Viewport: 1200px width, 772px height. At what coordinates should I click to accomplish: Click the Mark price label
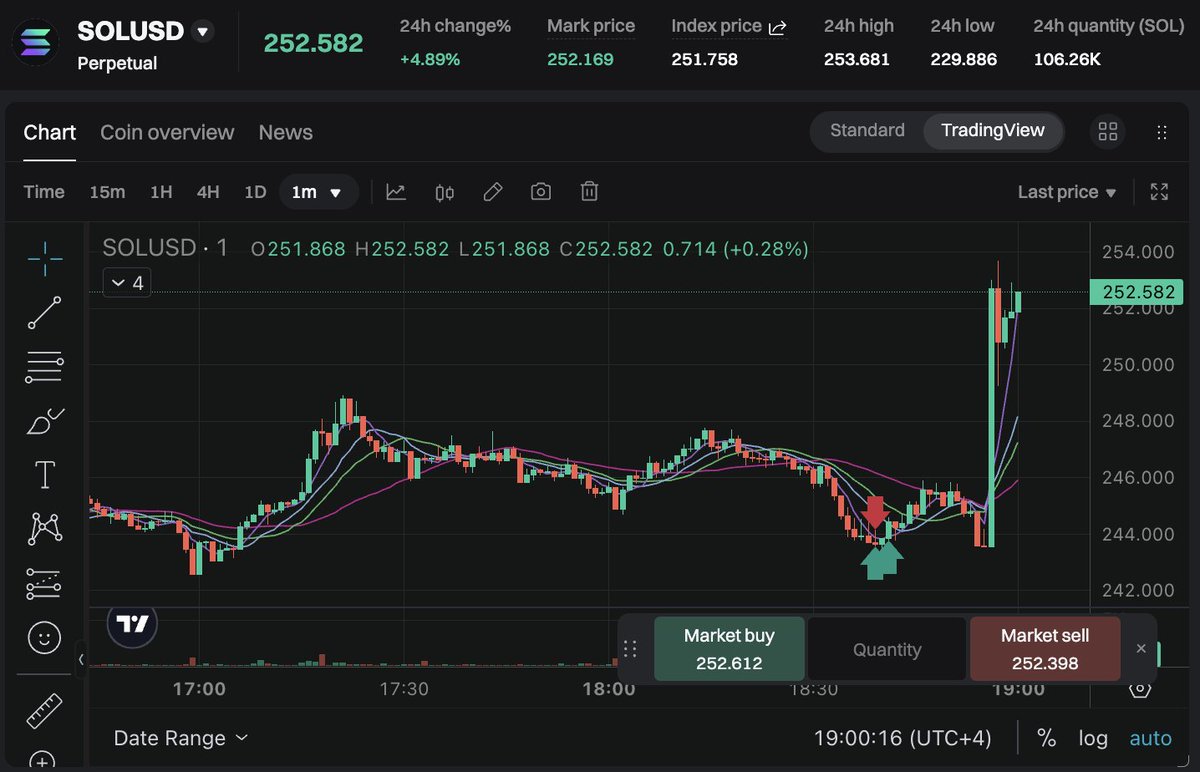[x=591, y=26]
